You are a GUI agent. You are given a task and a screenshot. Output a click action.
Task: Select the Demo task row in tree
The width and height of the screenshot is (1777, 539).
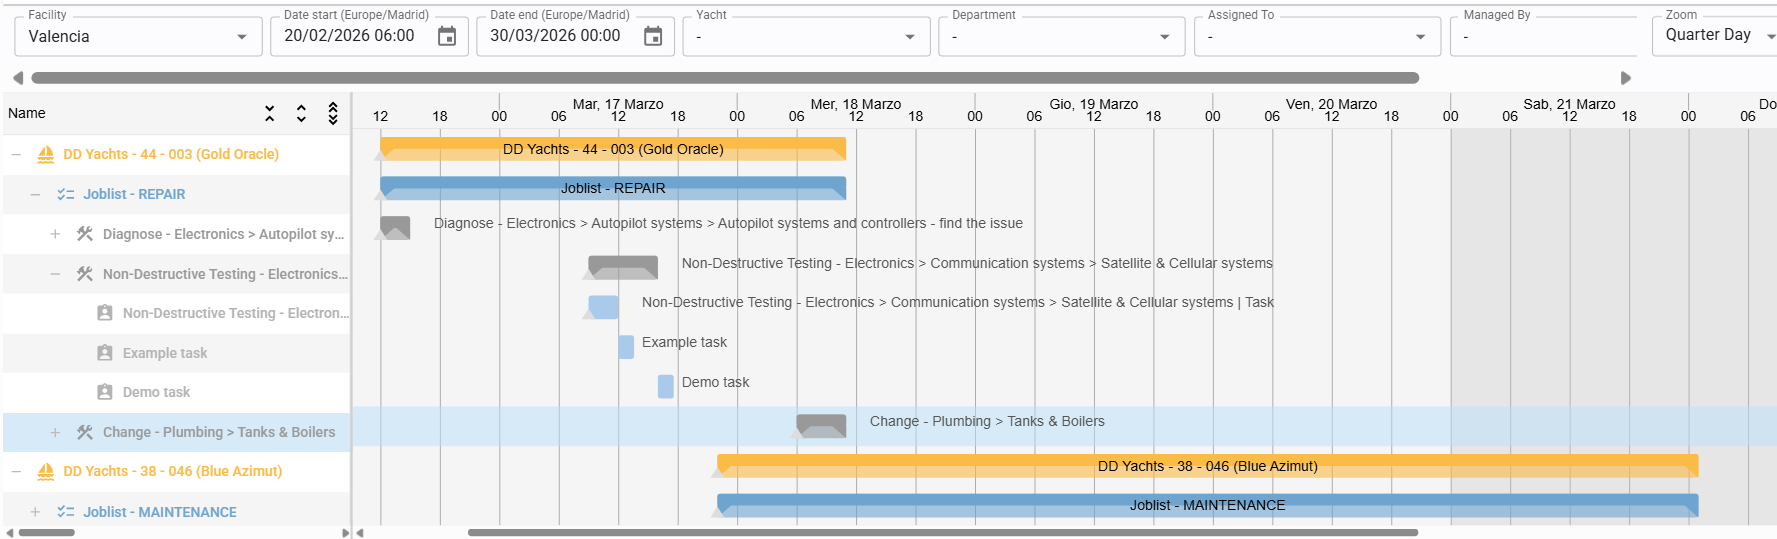coord(156,392)
